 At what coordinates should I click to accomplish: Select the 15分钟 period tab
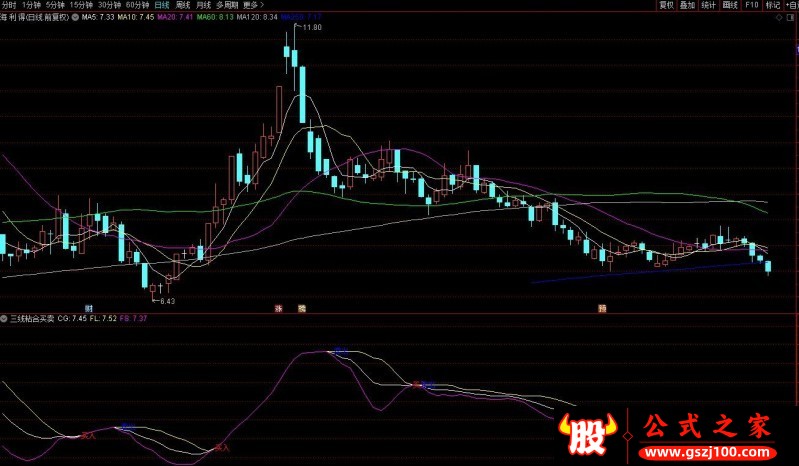81,5
